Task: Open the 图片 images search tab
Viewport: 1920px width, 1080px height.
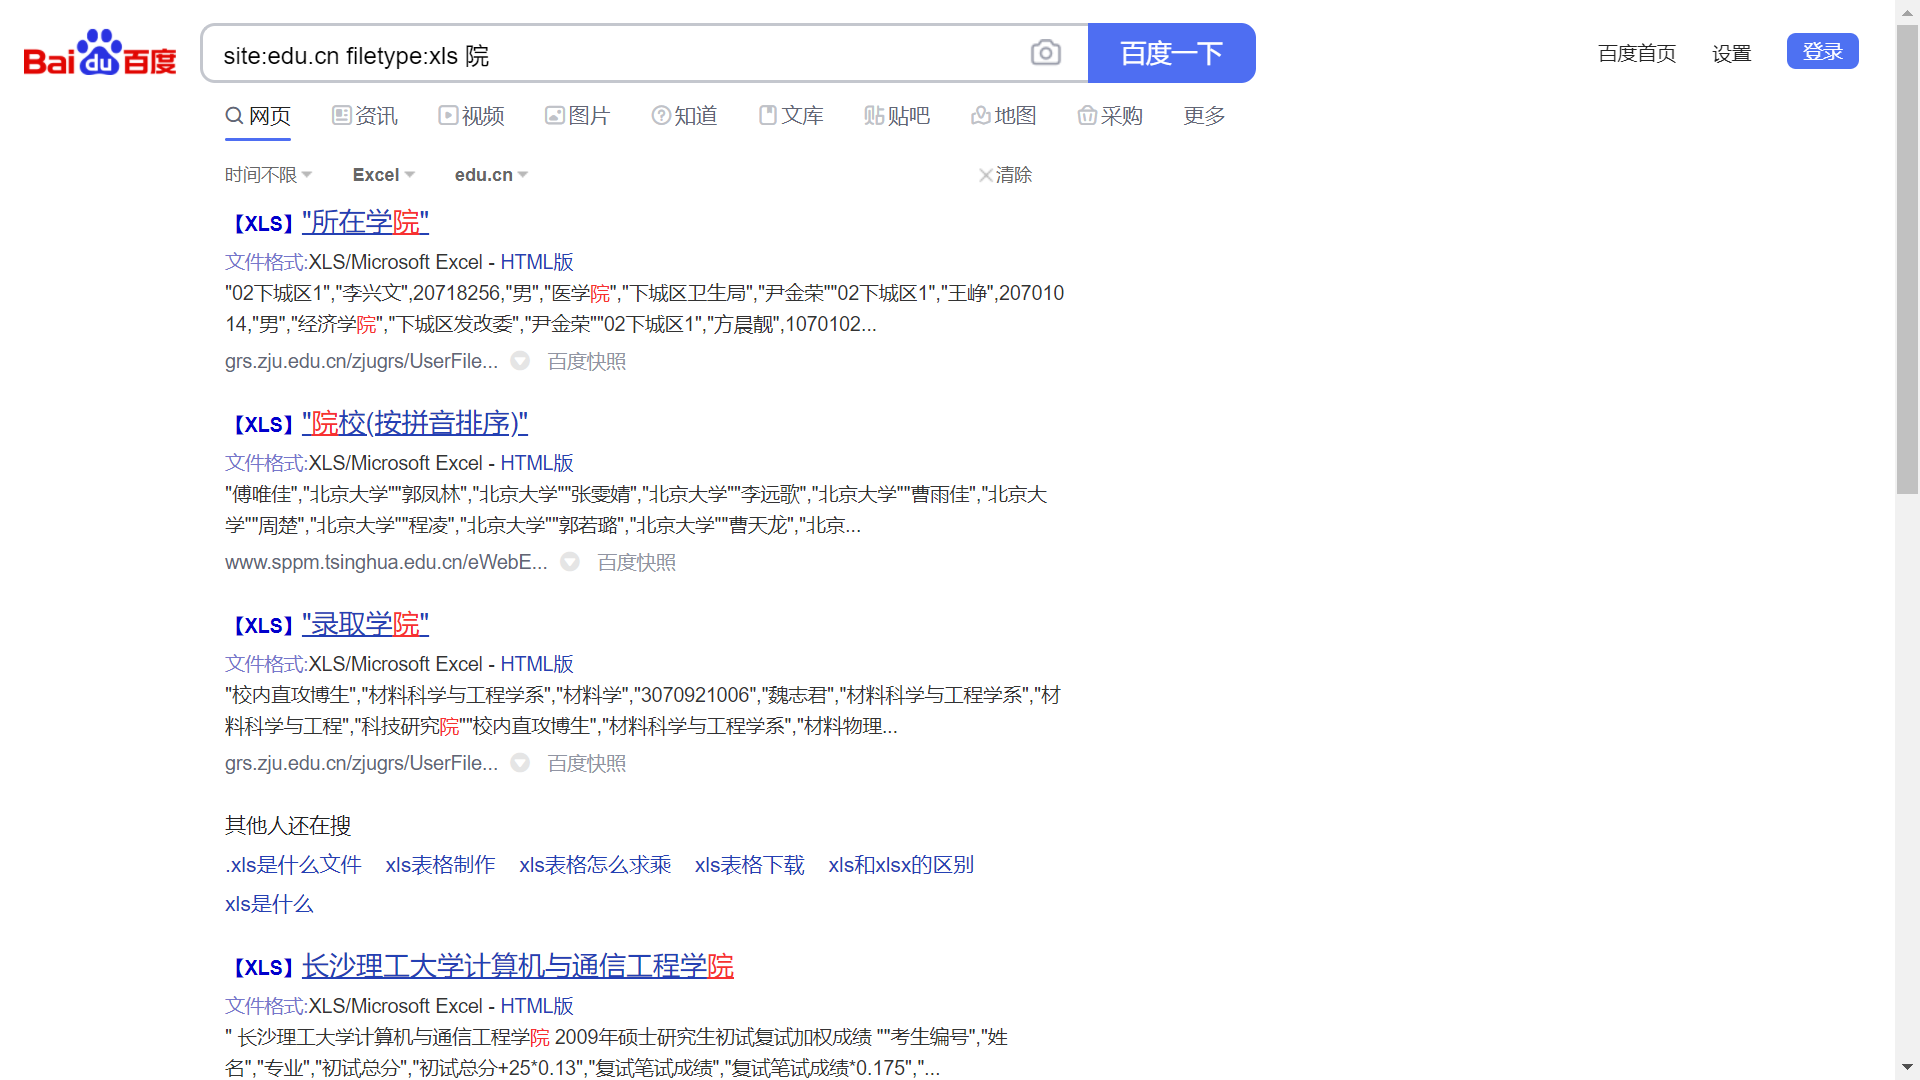Action: click(577, 116)
